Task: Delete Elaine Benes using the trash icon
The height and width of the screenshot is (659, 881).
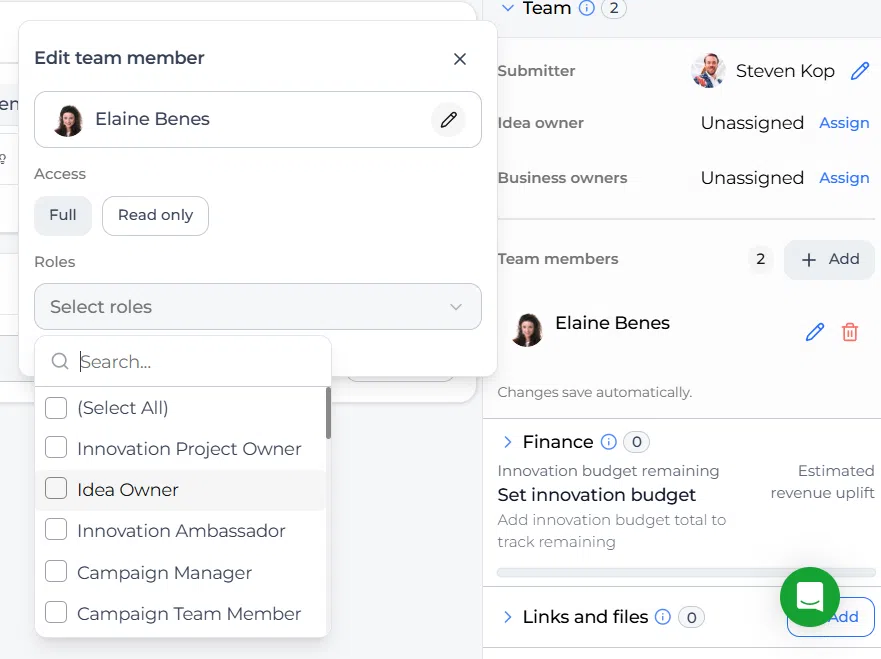Action: tap(850, 332)
